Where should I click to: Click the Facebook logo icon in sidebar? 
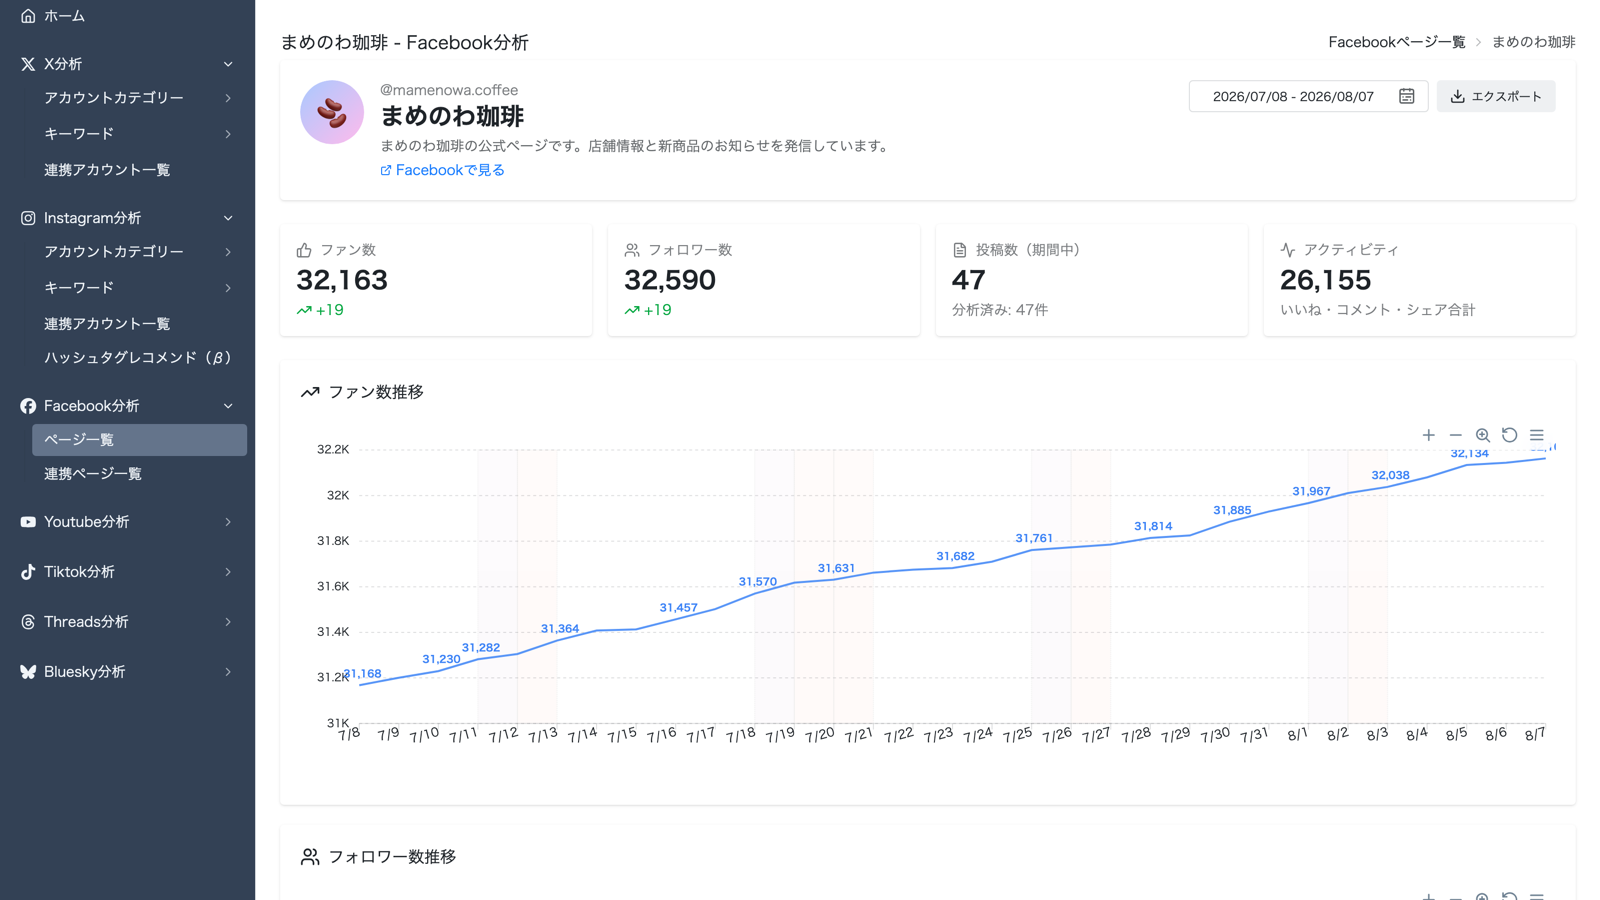pyautogui.click(x=28, y=406)
